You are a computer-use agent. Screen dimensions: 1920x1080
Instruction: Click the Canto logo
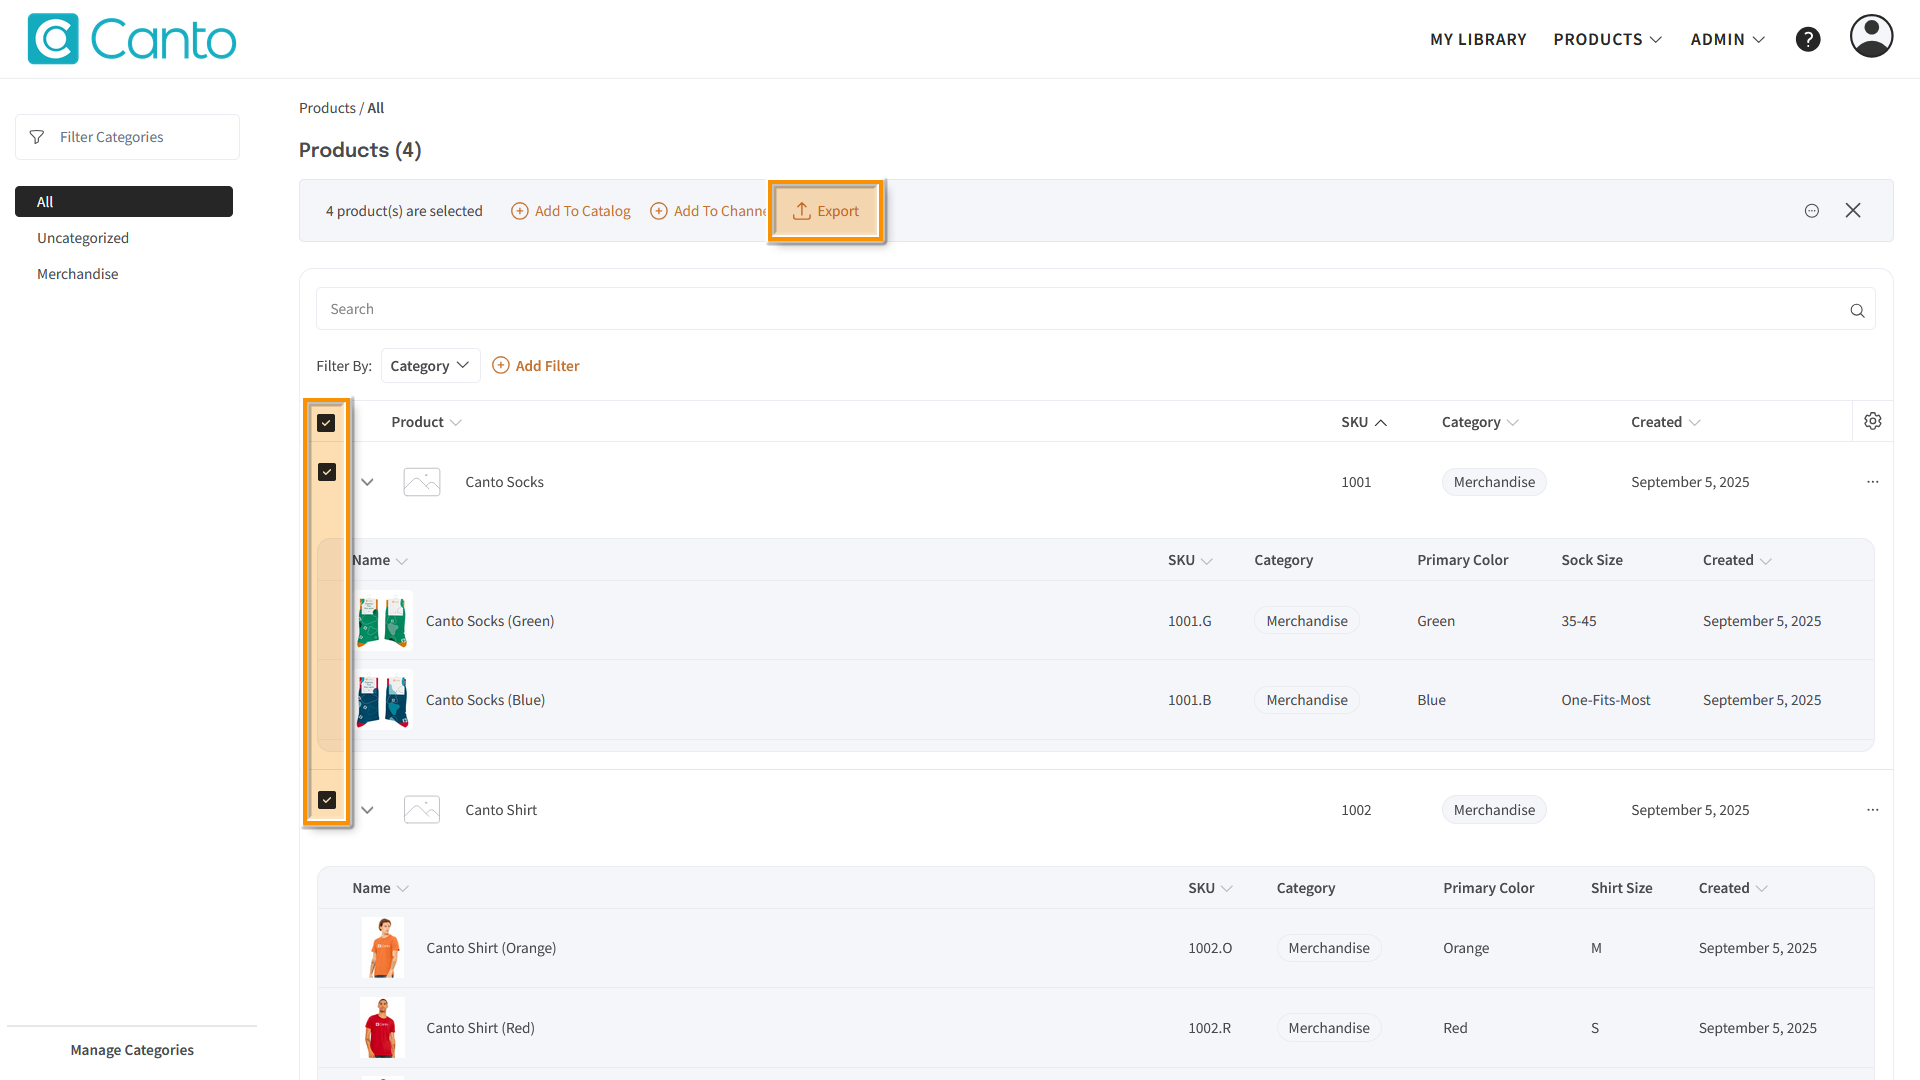pos(132,39)
